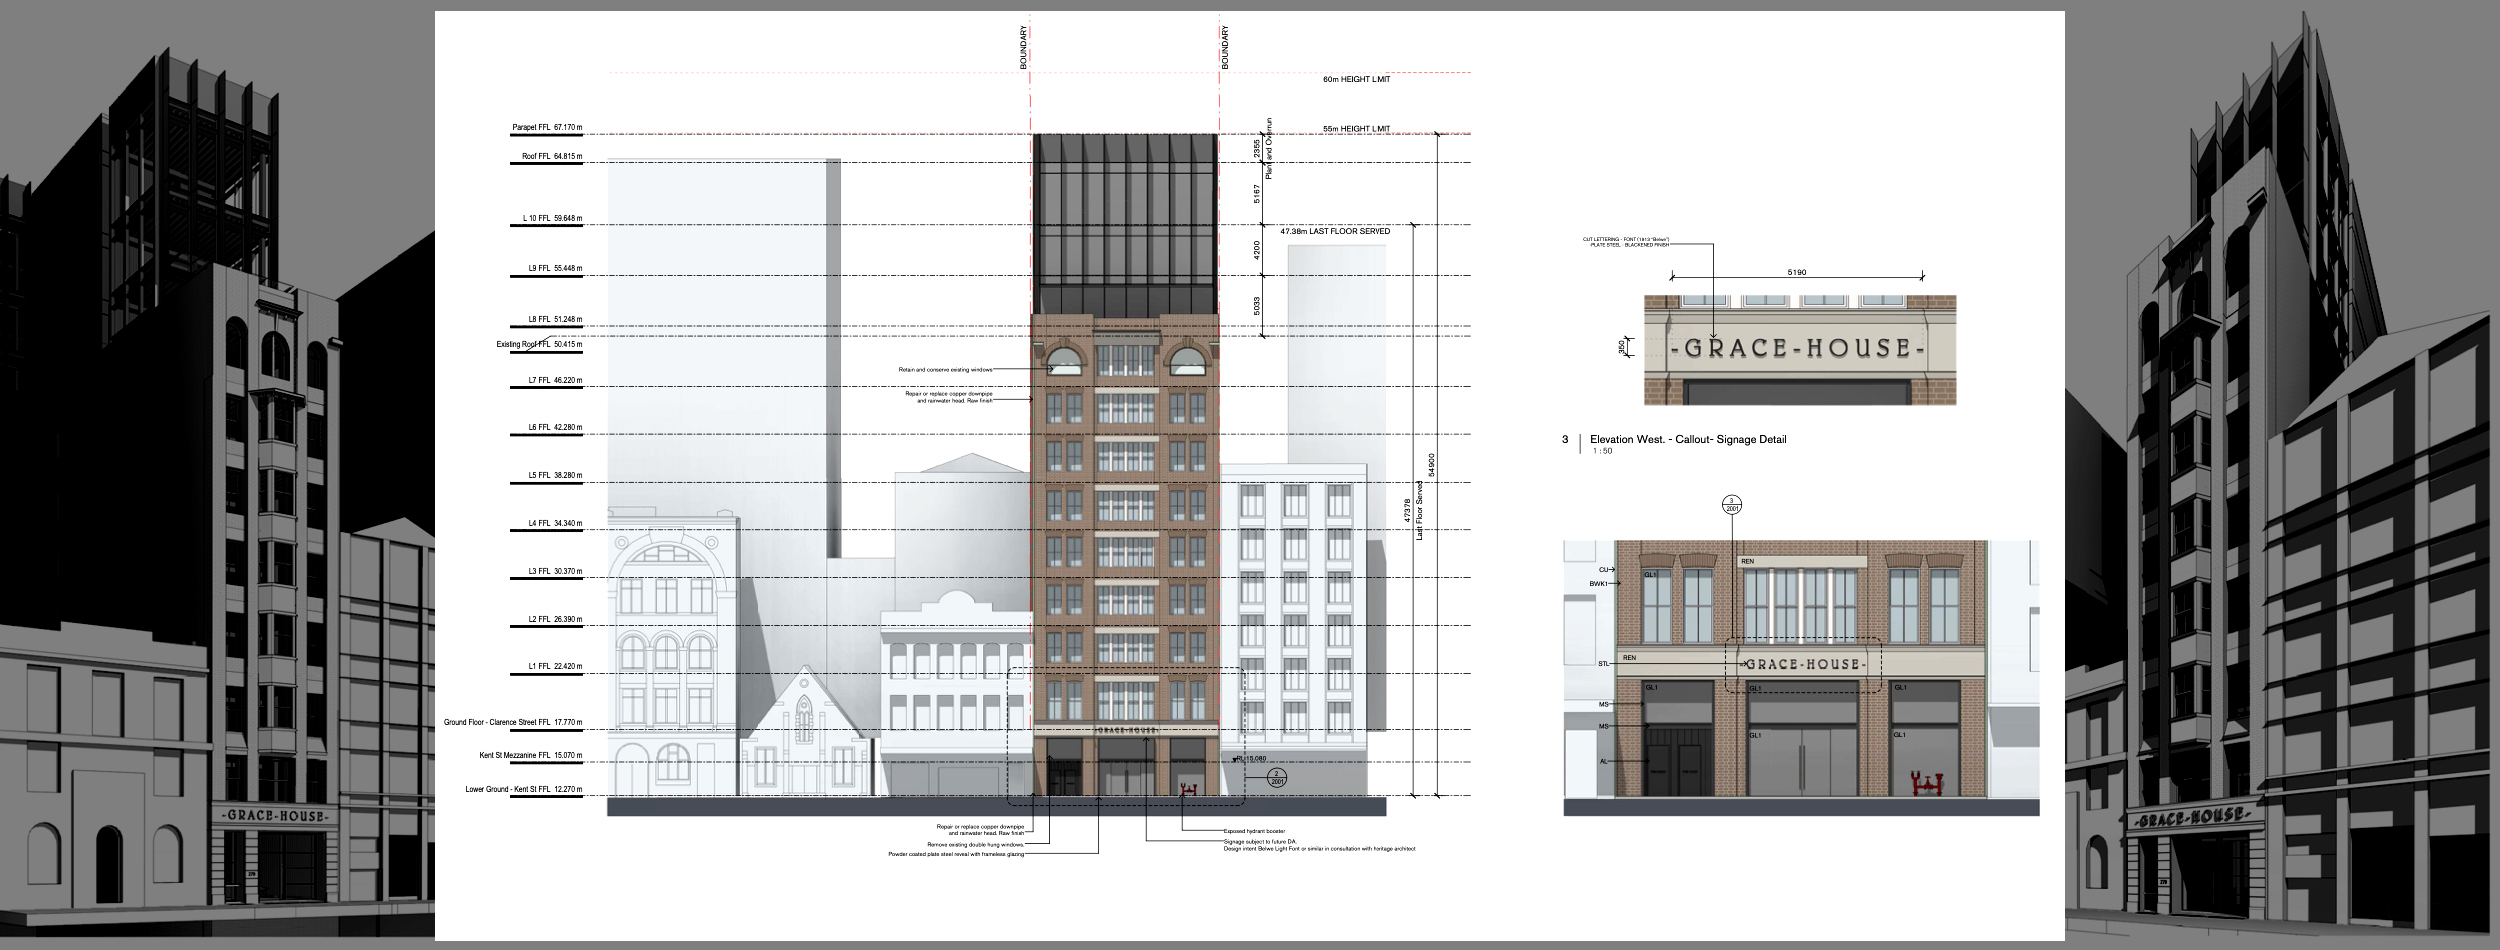Screen dimensions: 2500x950
Task: Select the '5190' signage width dimension
Action: [x=1797, y=272]
